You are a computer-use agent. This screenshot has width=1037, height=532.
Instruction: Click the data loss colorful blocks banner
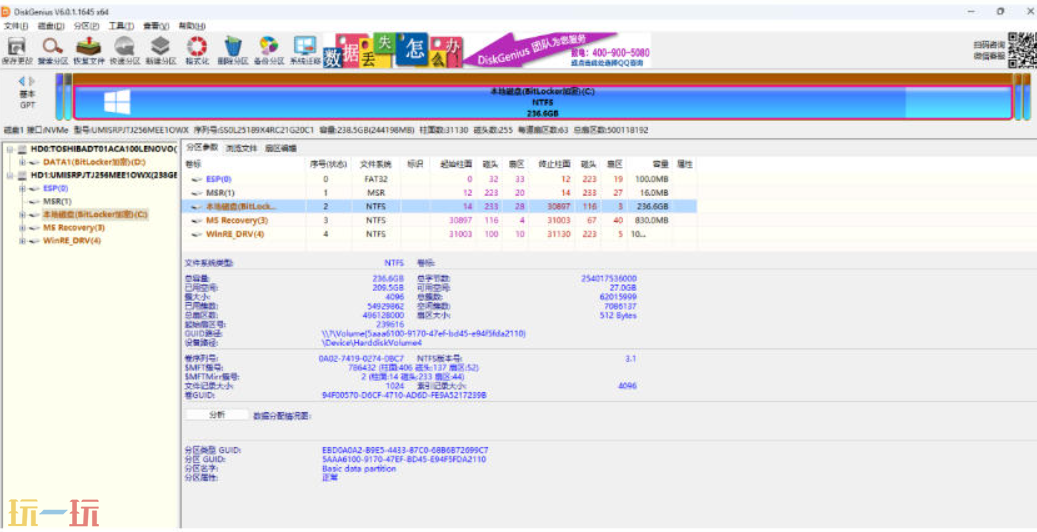(x=393, y=50)
